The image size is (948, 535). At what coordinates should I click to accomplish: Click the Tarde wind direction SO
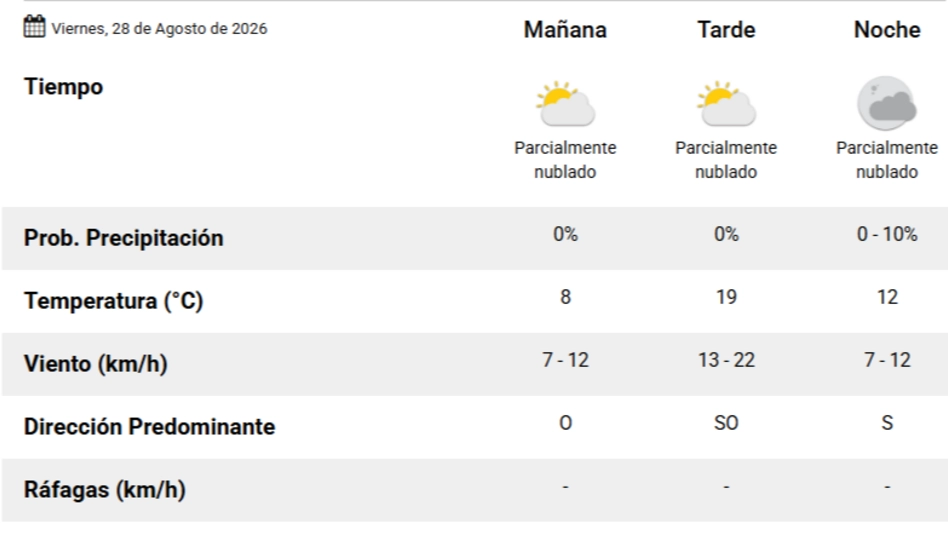(726, 423)
